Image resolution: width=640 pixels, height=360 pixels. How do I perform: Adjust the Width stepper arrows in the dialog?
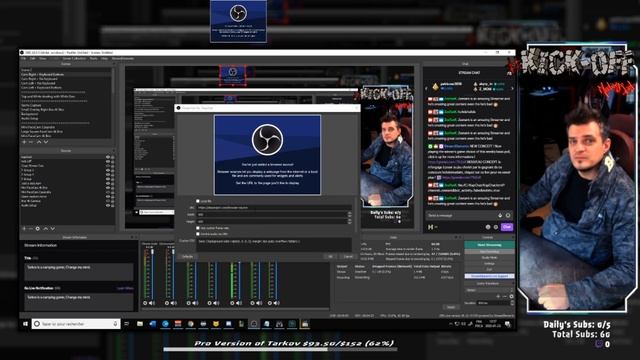[x=349, y=214]
